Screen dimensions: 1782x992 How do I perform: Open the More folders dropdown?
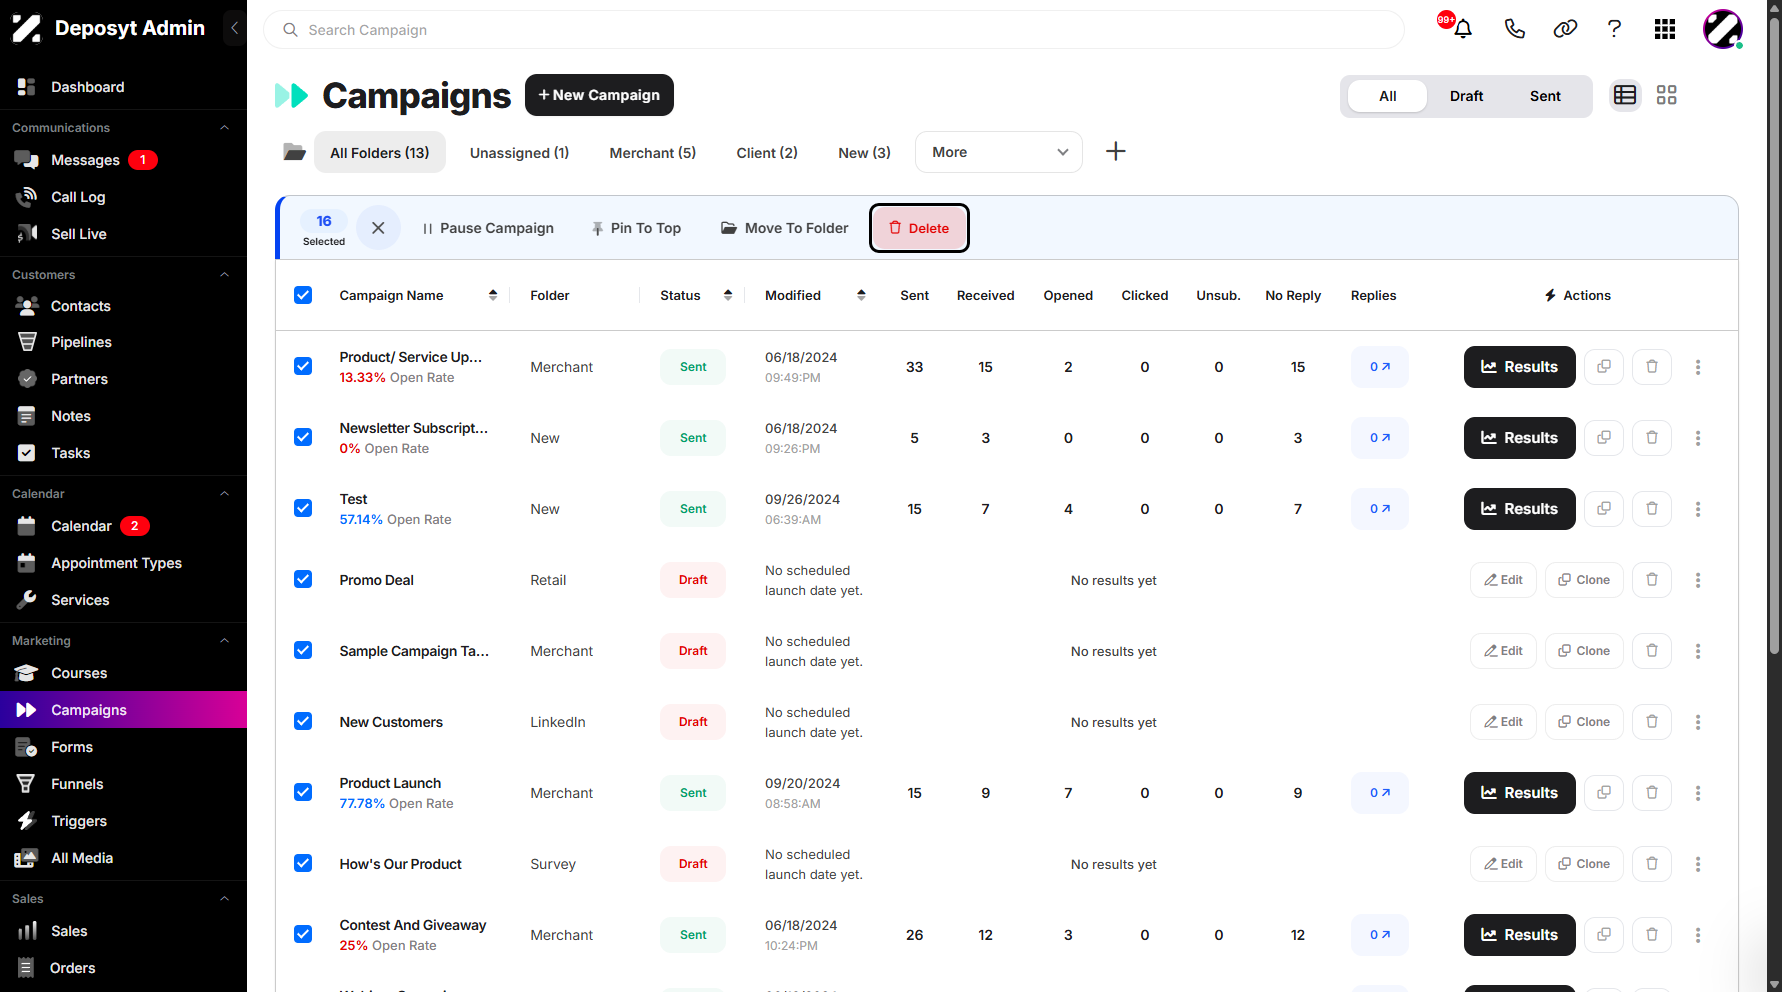click(998, 152)
